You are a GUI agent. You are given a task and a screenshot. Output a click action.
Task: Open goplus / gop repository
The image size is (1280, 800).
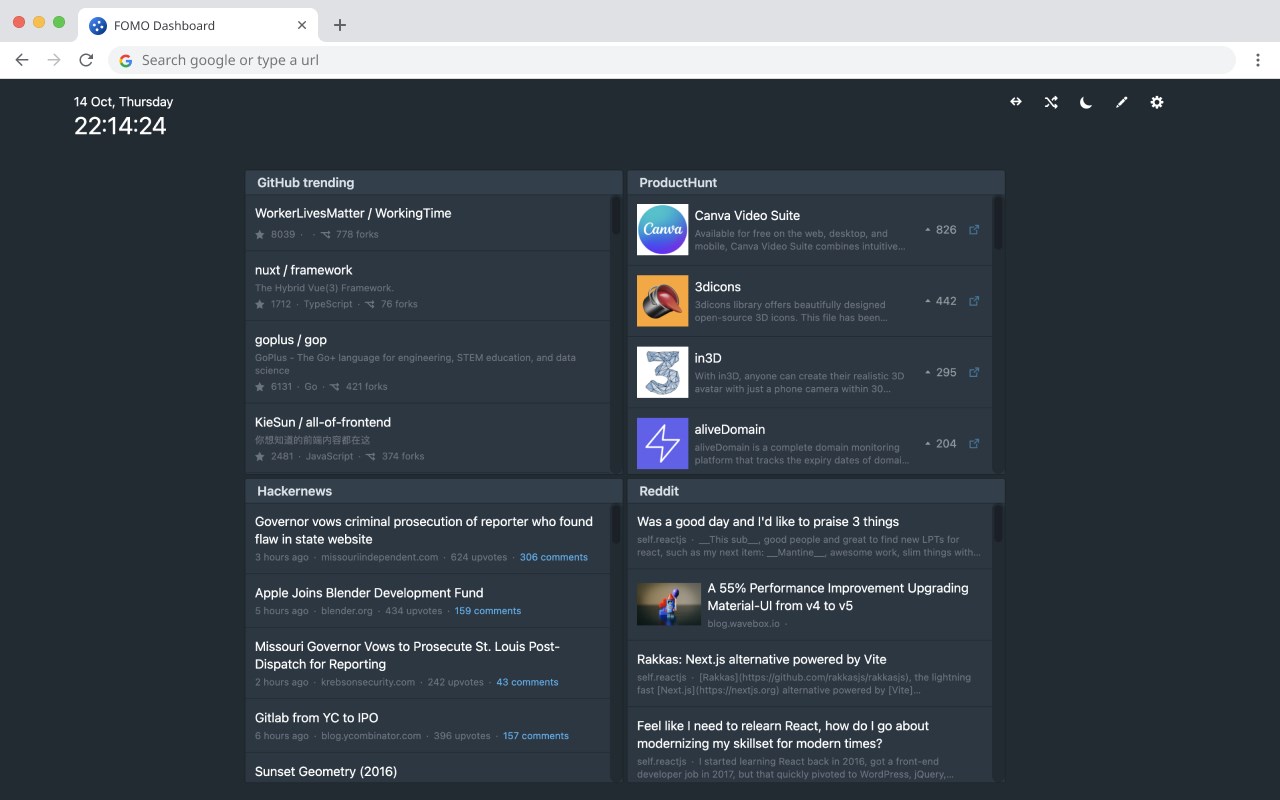(x=291, y=340)
